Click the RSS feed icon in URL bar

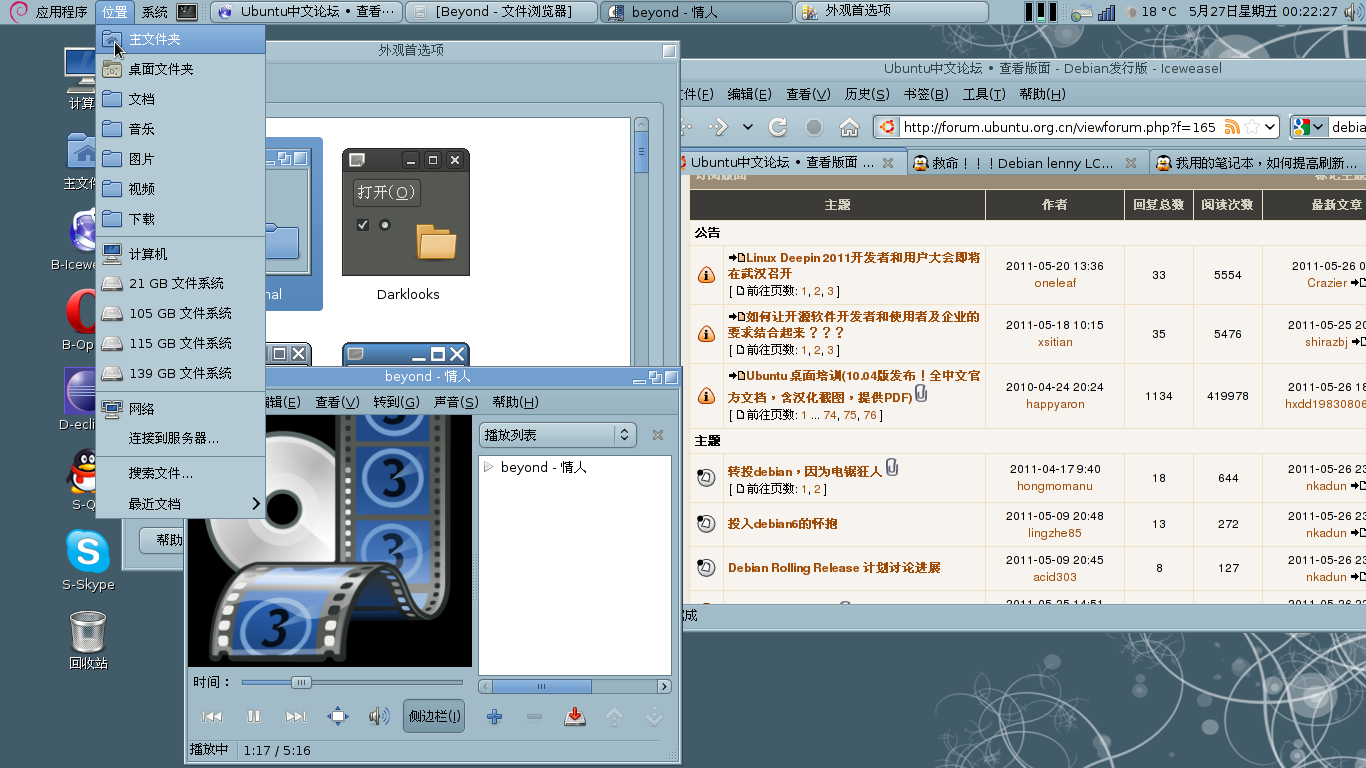coord(1232,127)
